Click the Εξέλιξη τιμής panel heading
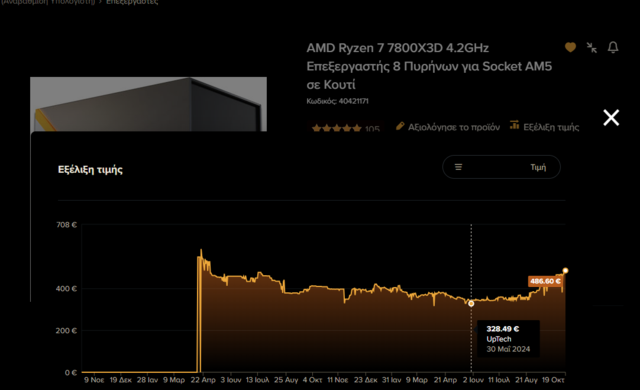This screenshot has width=640, height=390. [90, 169]
